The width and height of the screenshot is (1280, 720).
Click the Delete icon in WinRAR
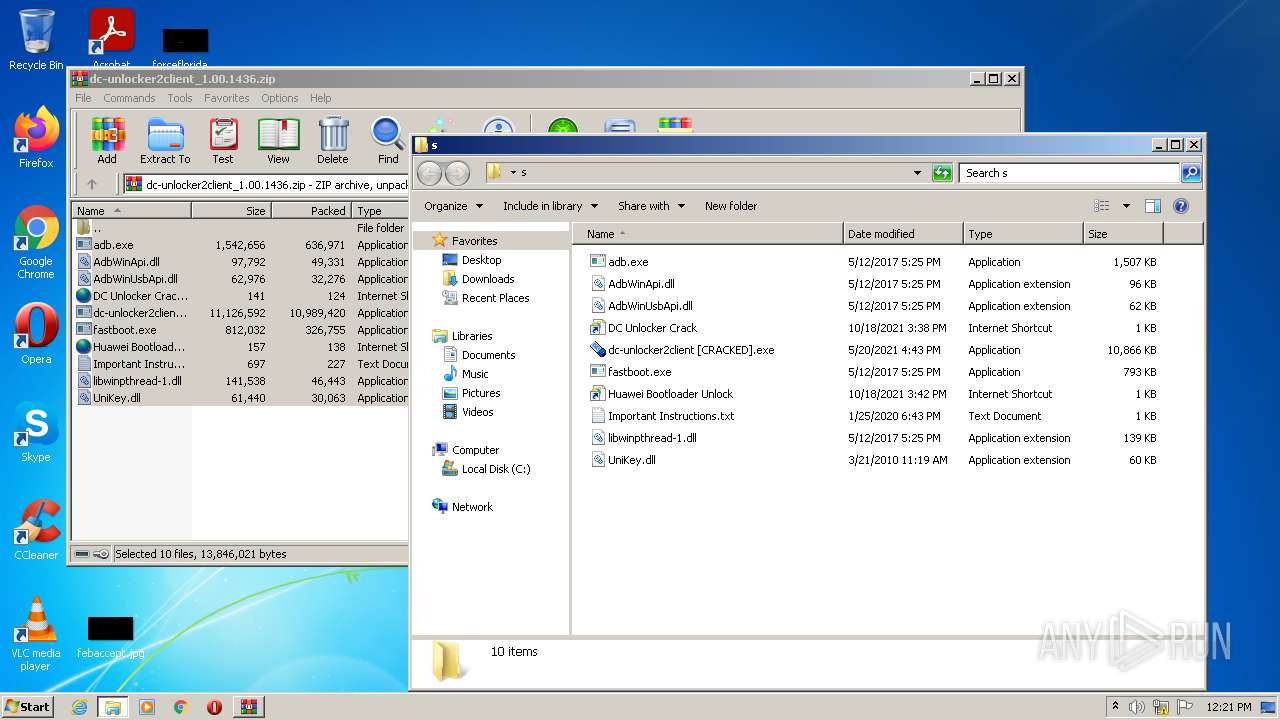[x=333, y=140]
